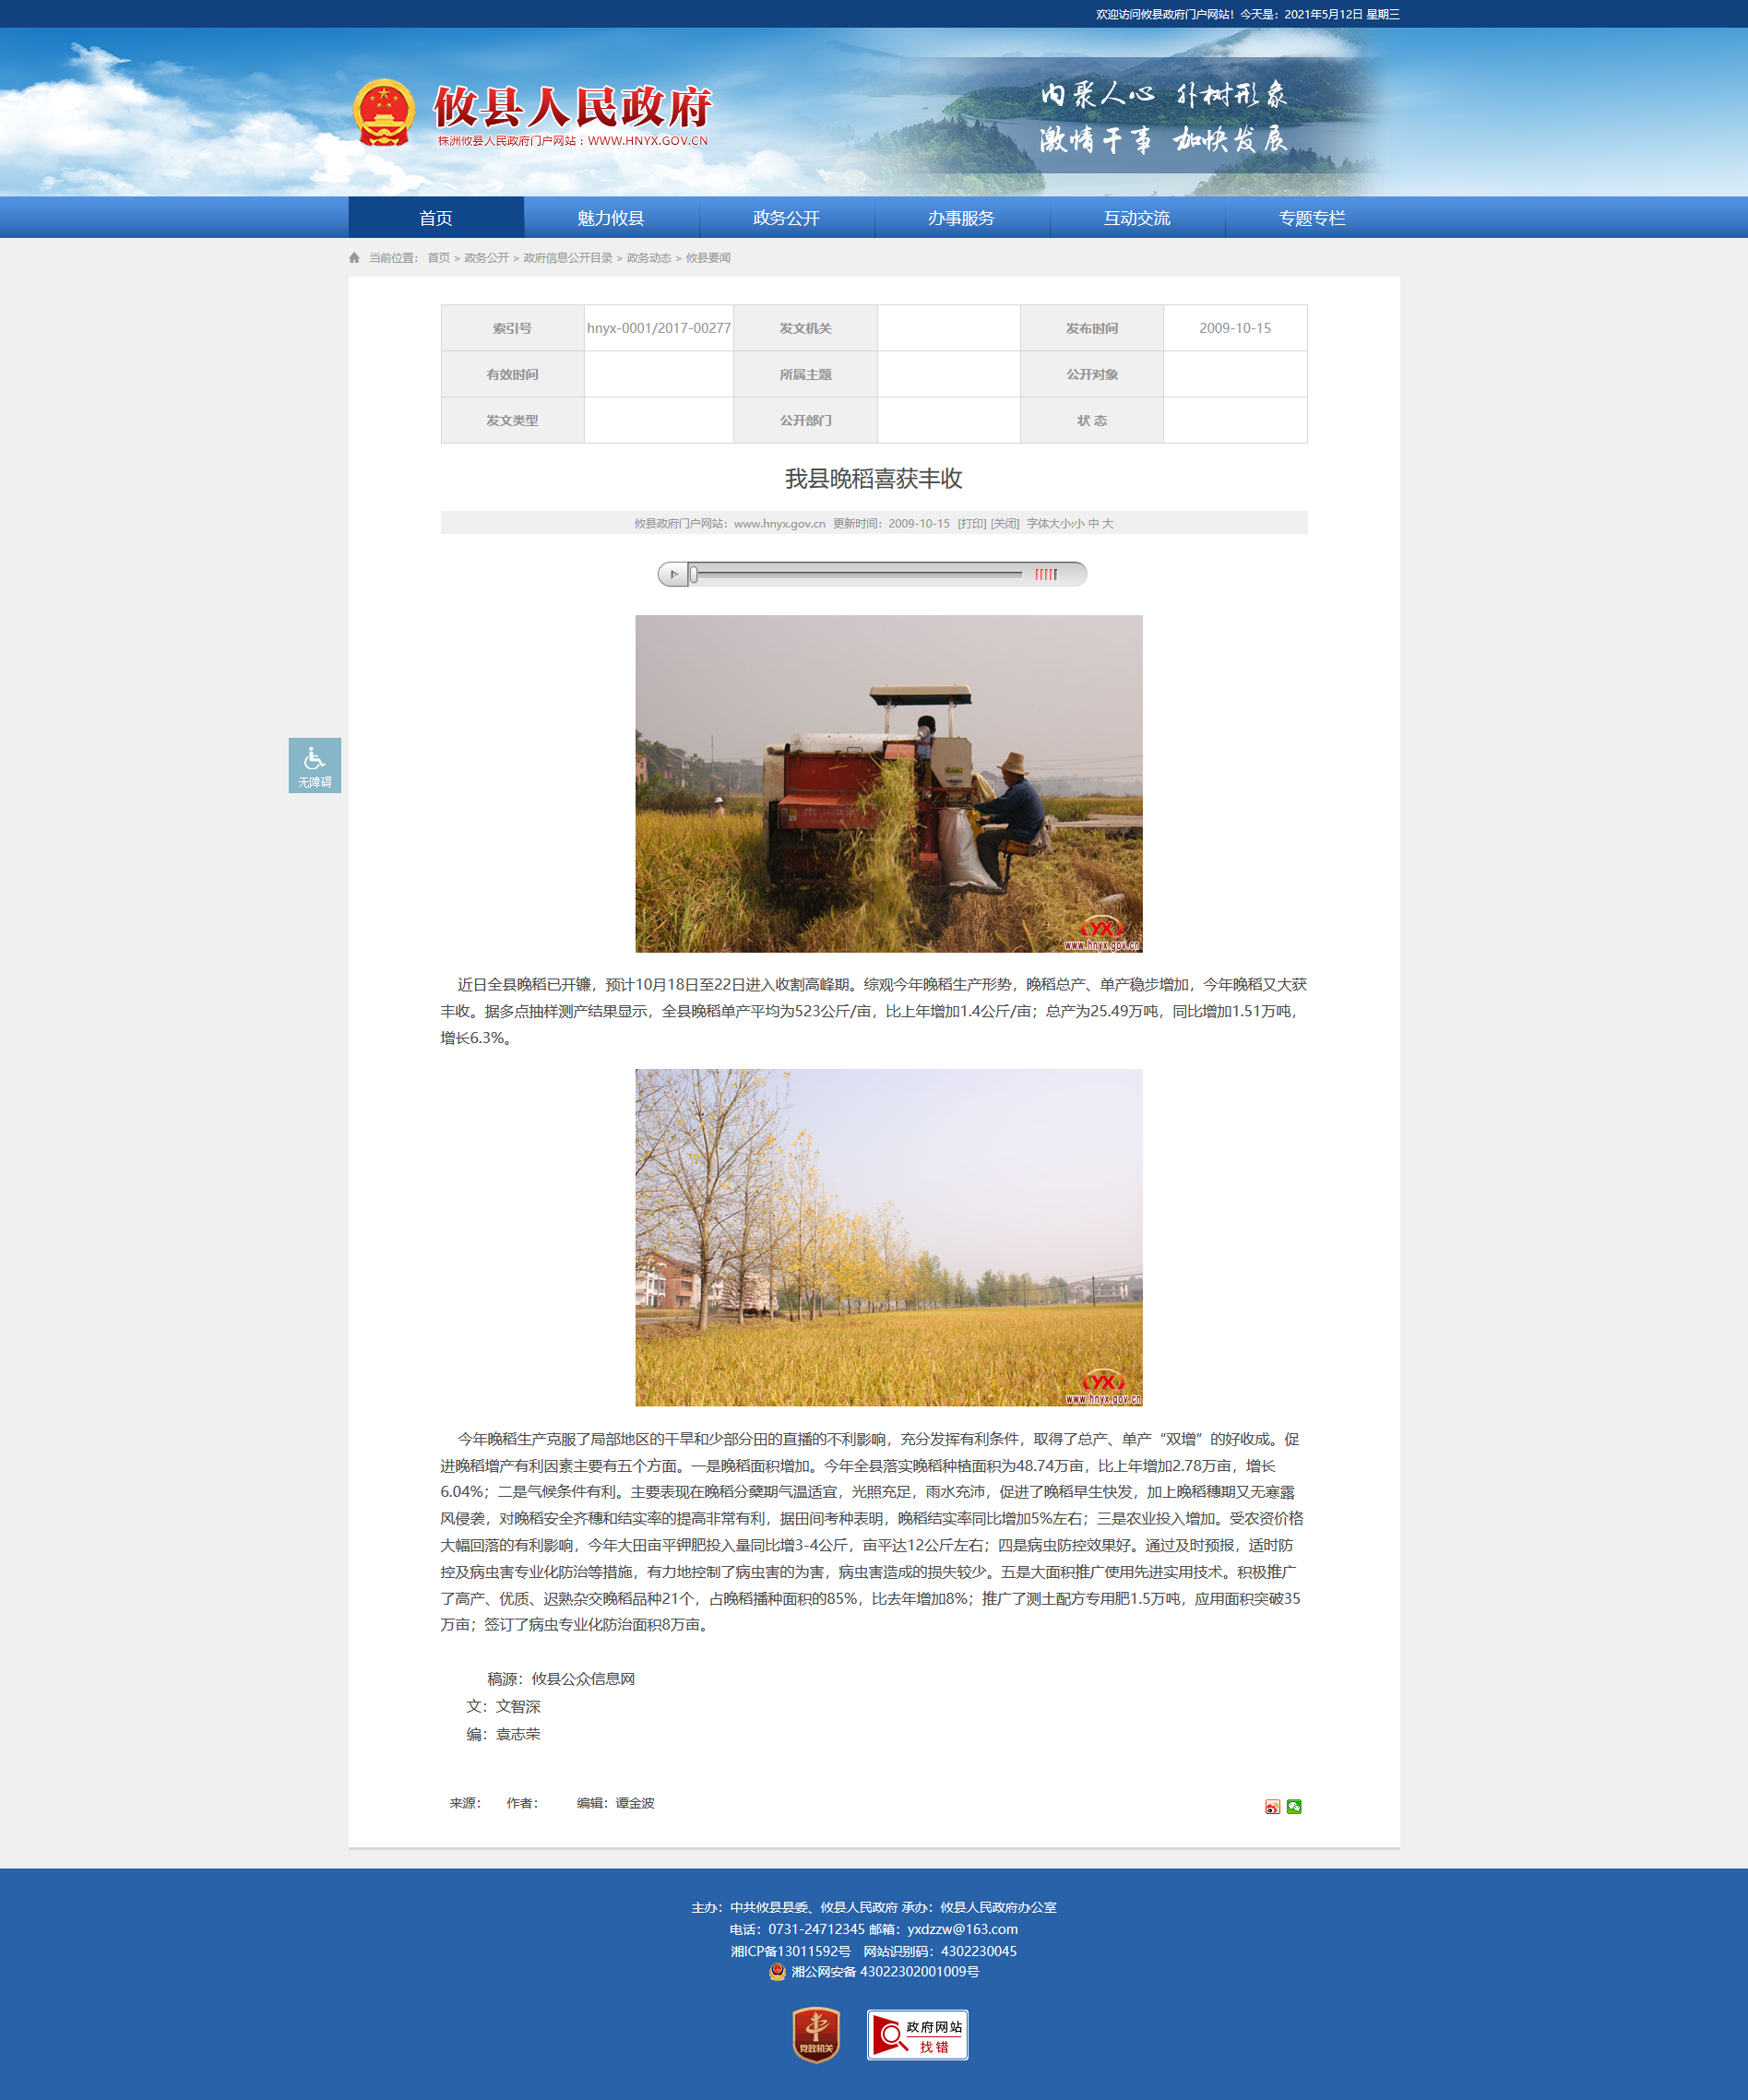Click the Weibo share icon
Image resolution: width=1748 pixels, height=2100 pixels.
click(x=1272, y=1807)
